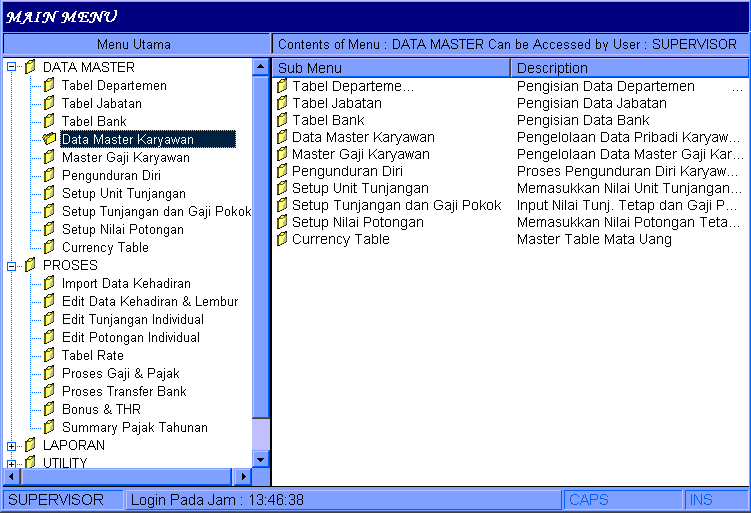751x513 pixels.
Task: Click folder icon beside Tabel Jabatan in tree
Action: 49,103
